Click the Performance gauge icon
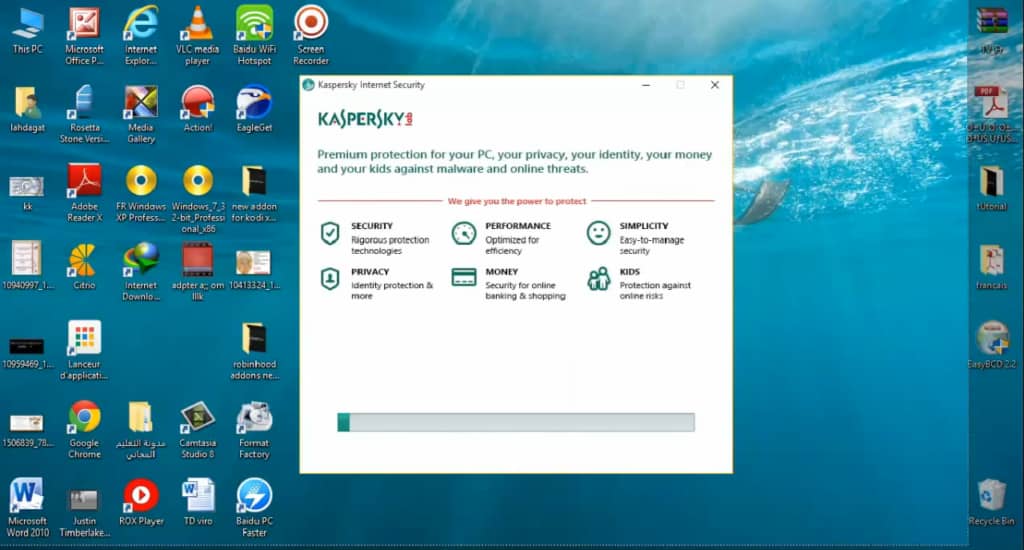Image resolution: width=1024 pixels, height=550 pixels. coord(463,233)
